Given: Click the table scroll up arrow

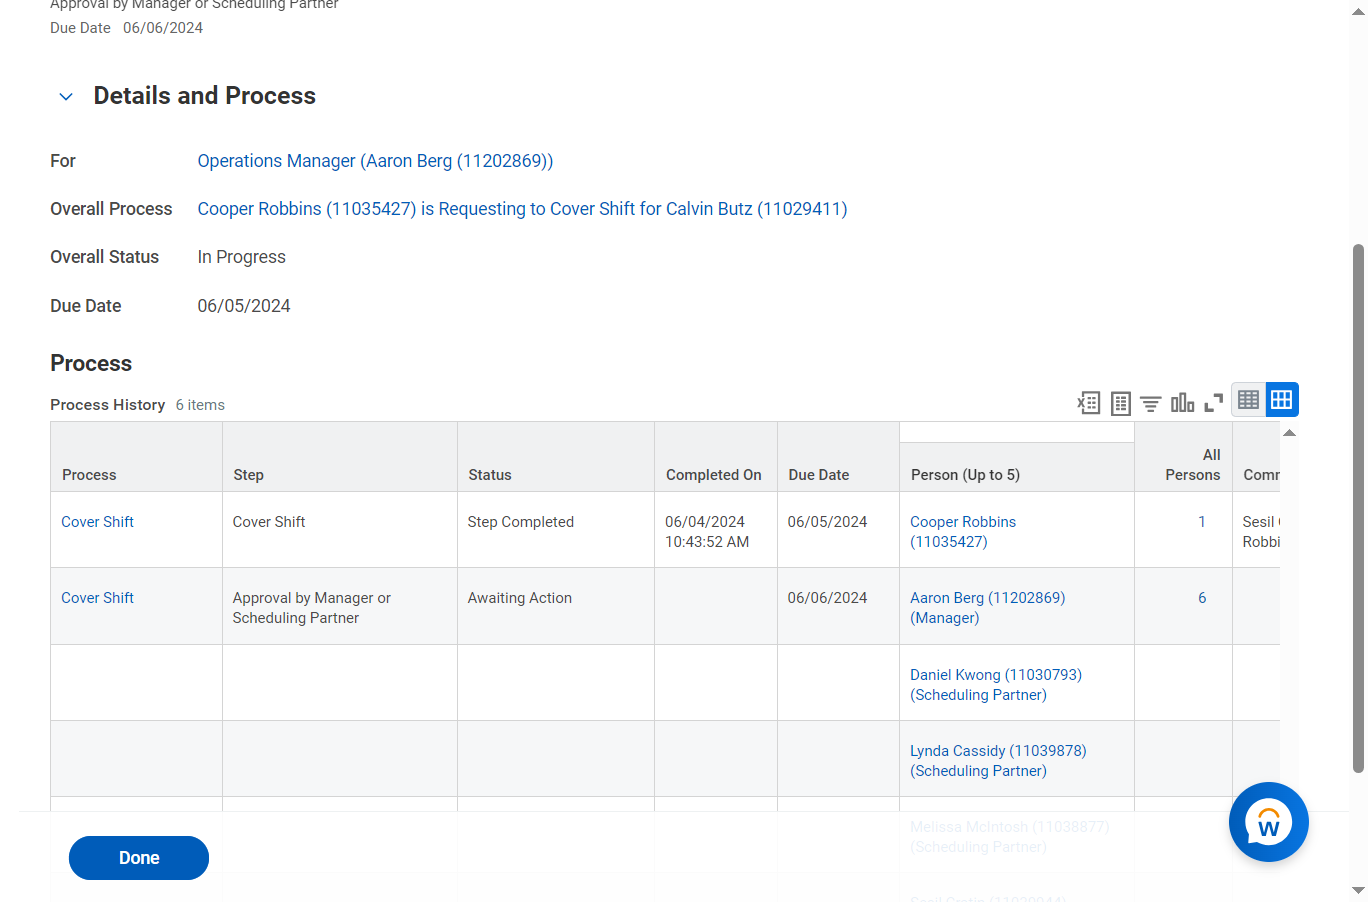Looking at the screenshot, I should tap(1289, 433).
